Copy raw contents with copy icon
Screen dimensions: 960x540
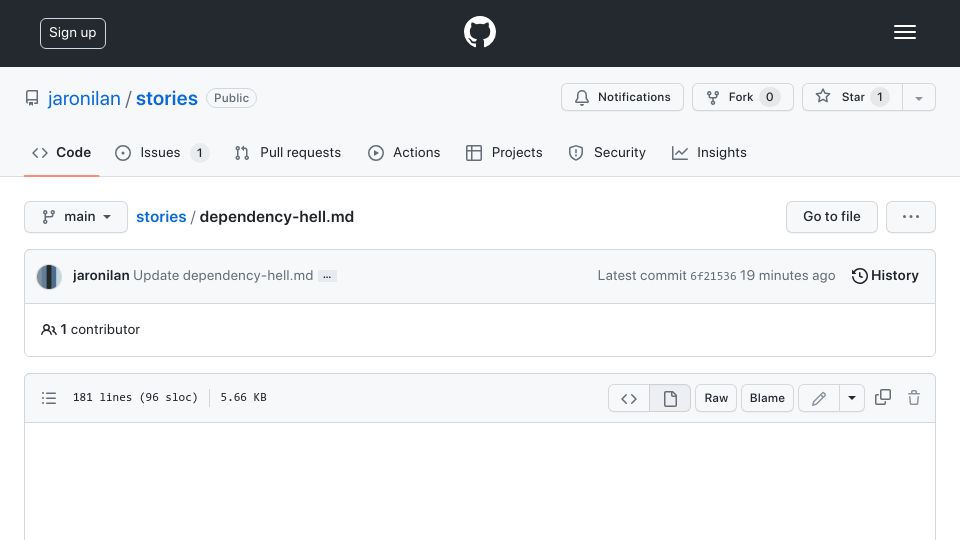click(883, 397)
